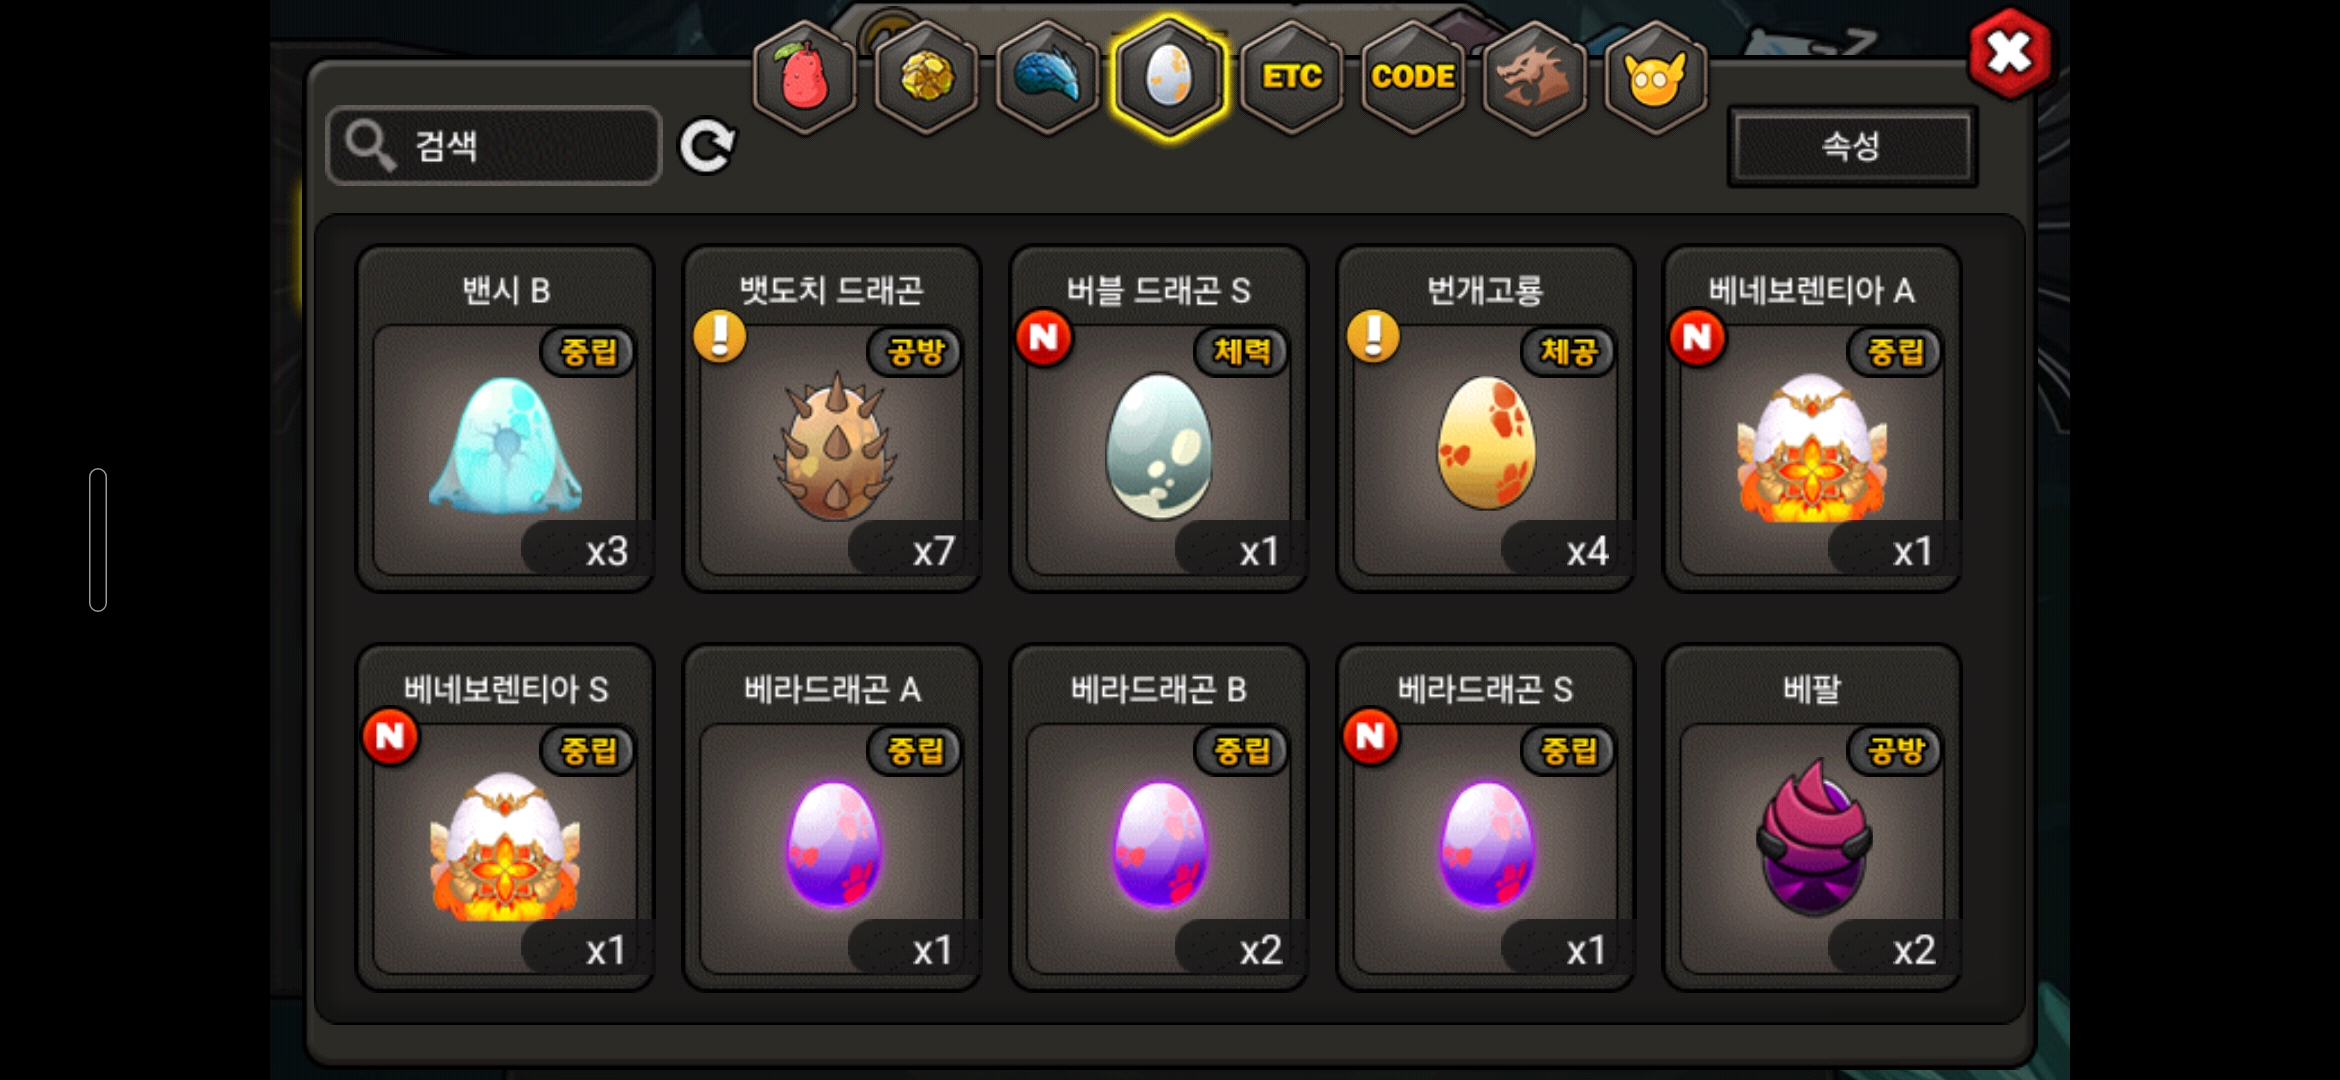
Task: Click the refresh arrow icon
Action: (707, 146)
